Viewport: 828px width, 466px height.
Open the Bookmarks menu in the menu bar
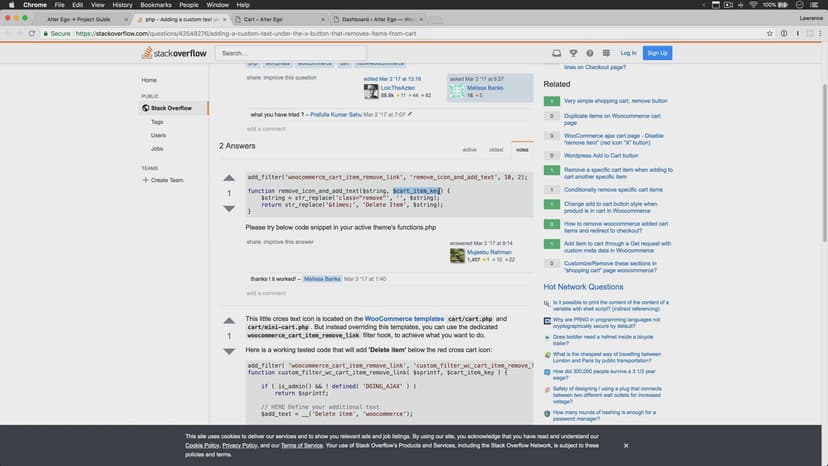(155, 5)
